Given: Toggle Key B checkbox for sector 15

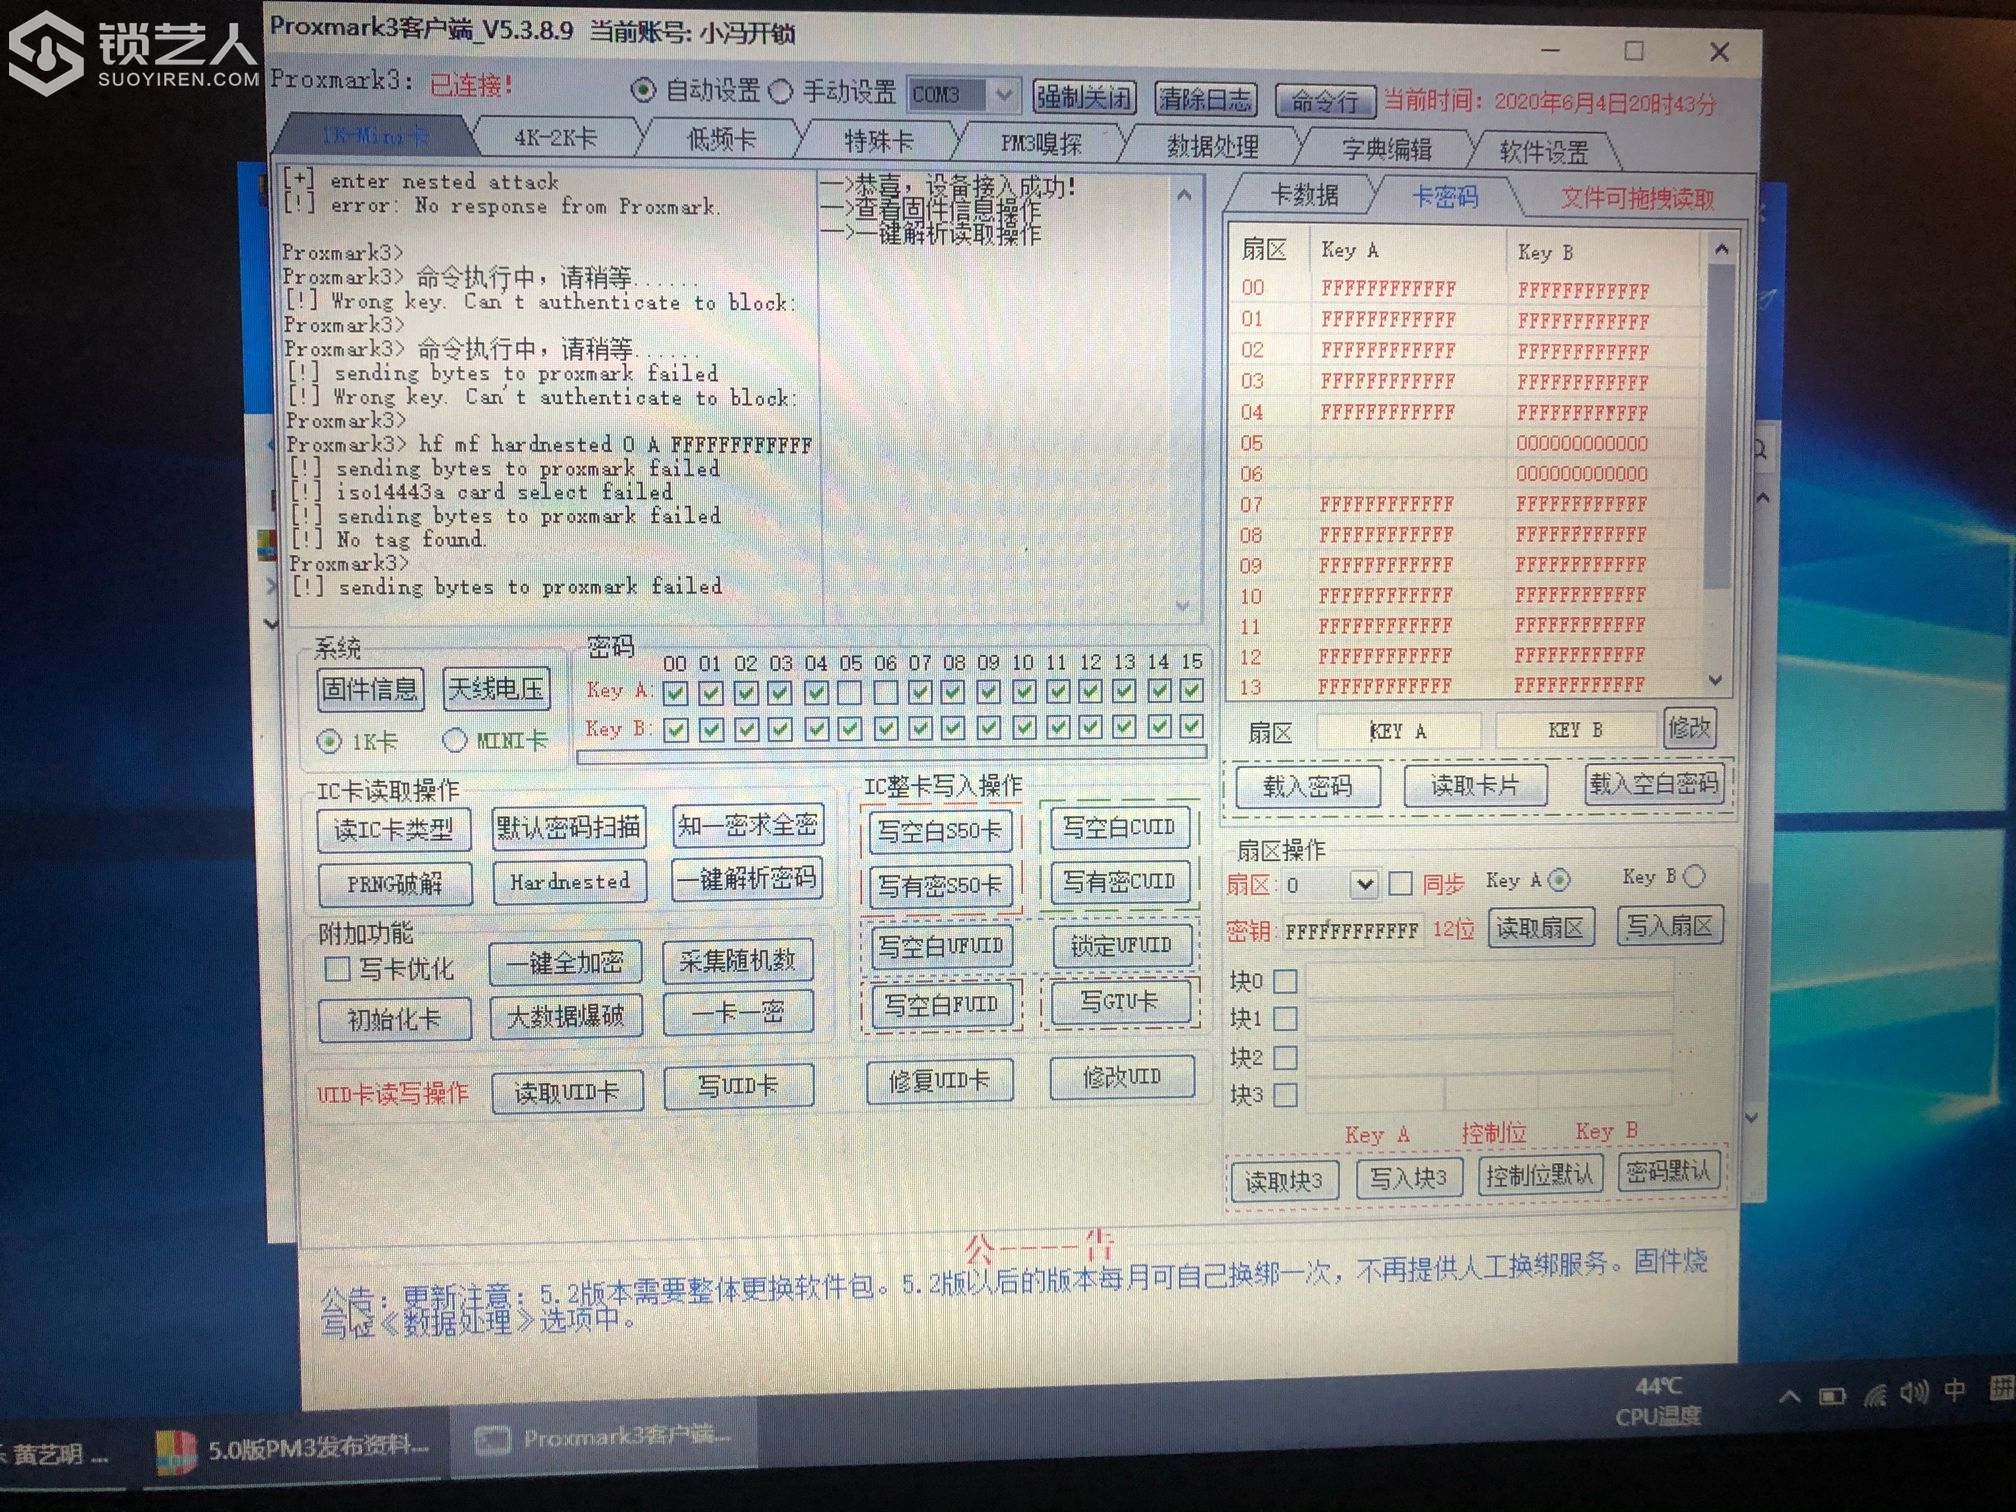Looking at the screenshot, I should (x=1191, y=726).
